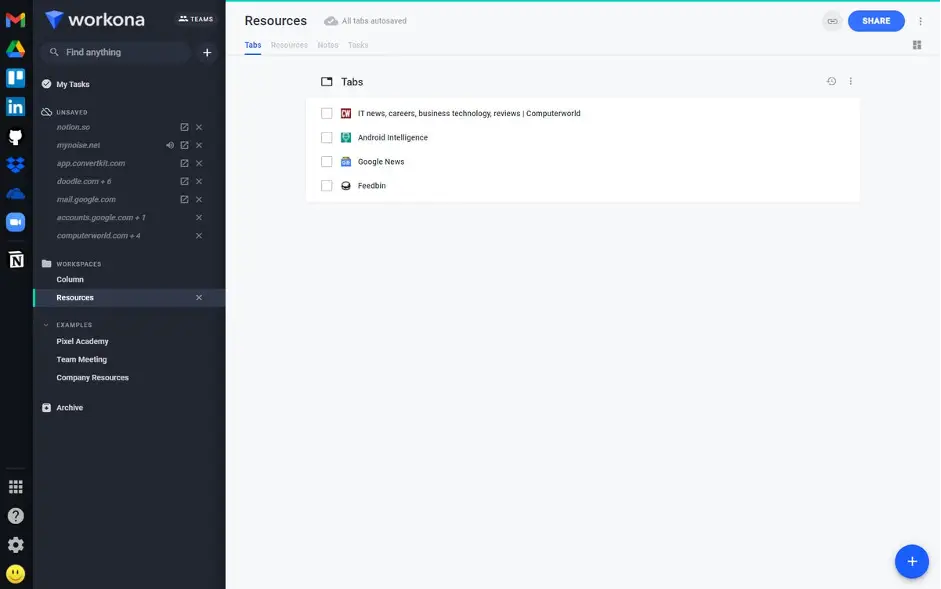Viewport: 941px width, 589px height.
Task: Focus the Find anything search field
Action: [116, 53]
